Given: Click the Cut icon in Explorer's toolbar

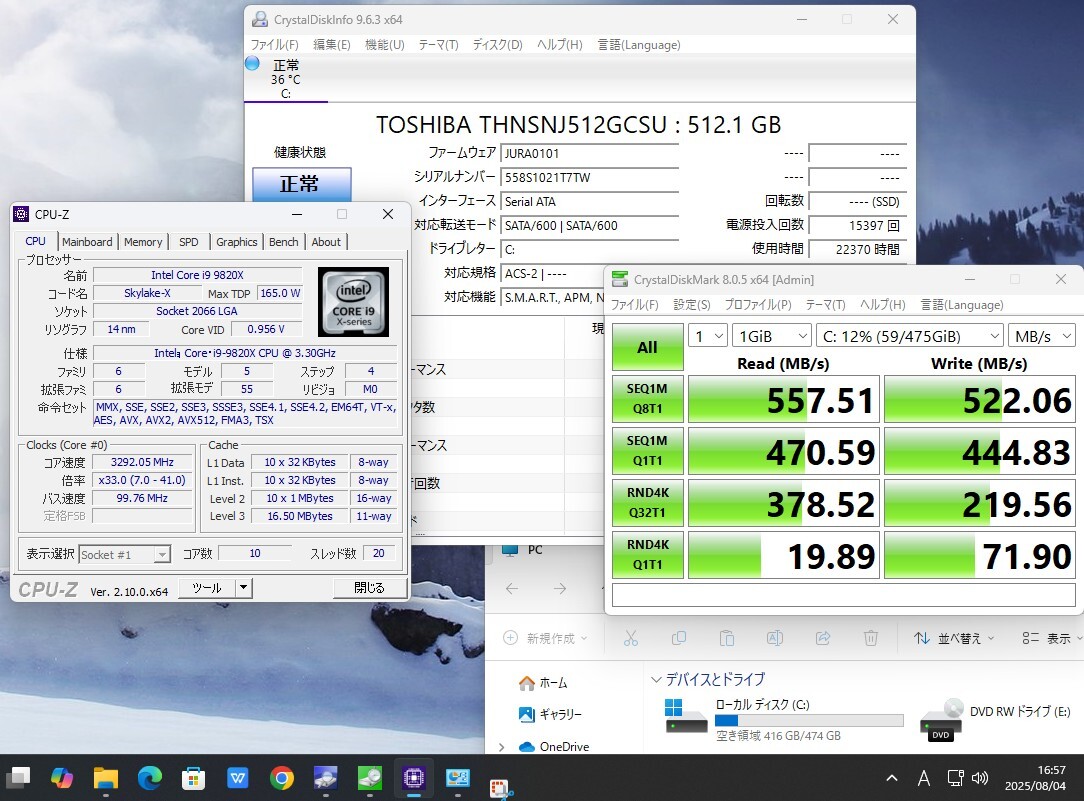Looking at the screenshot, I should (x=630, y=638).
